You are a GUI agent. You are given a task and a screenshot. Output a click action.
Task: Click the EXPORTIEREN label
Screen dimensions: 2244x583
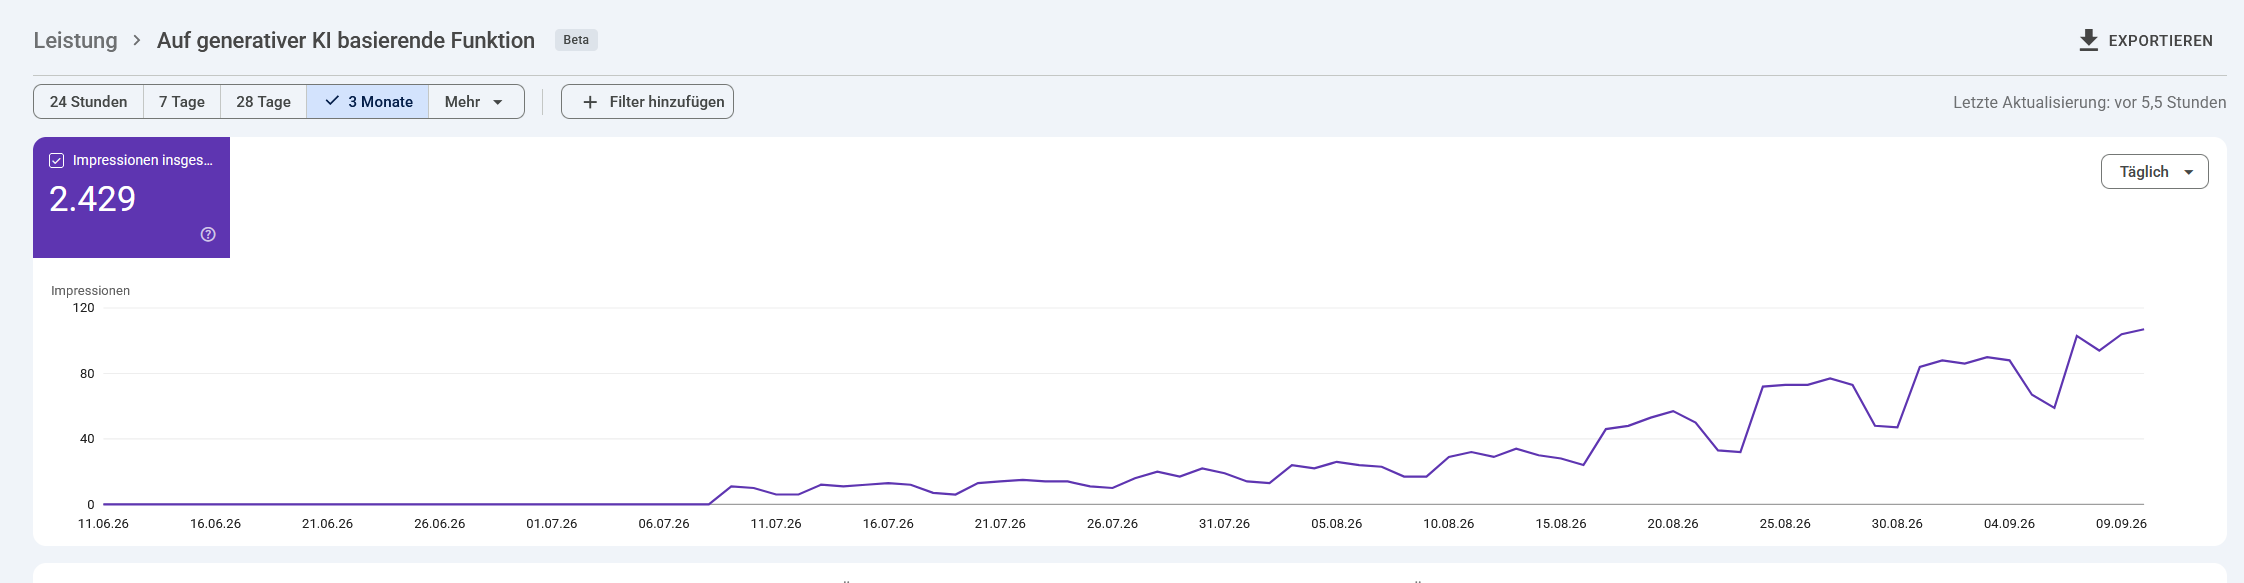tap(2160, 41)
